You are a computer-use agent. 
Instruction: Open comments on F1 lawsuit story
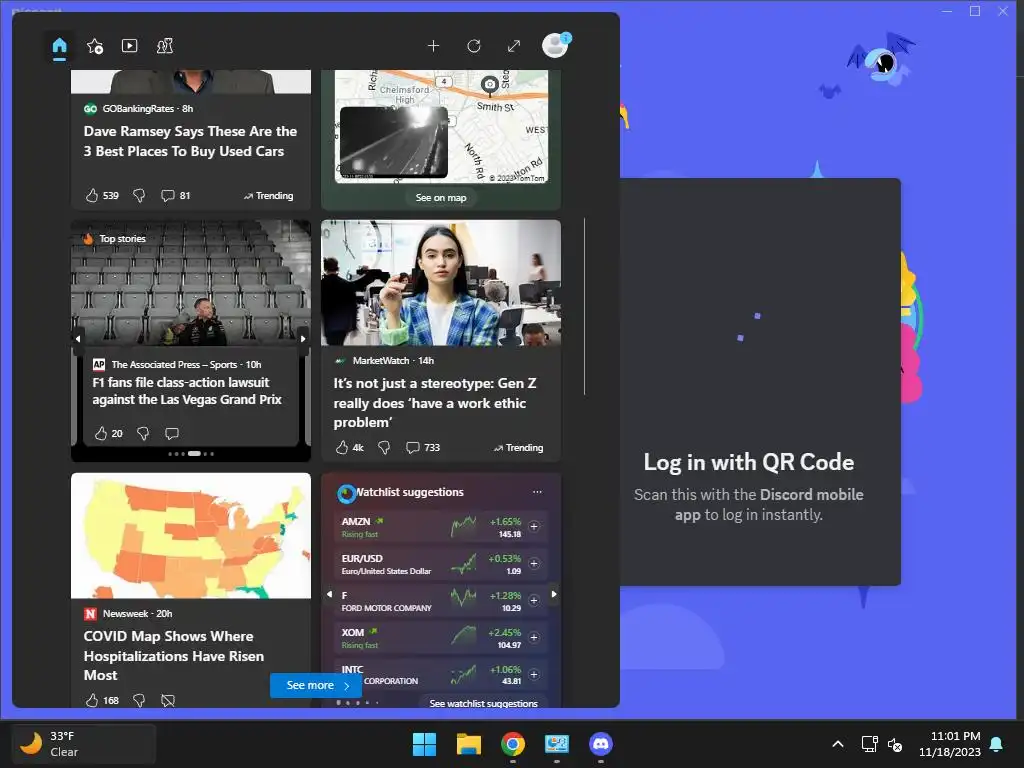(172, 434)
